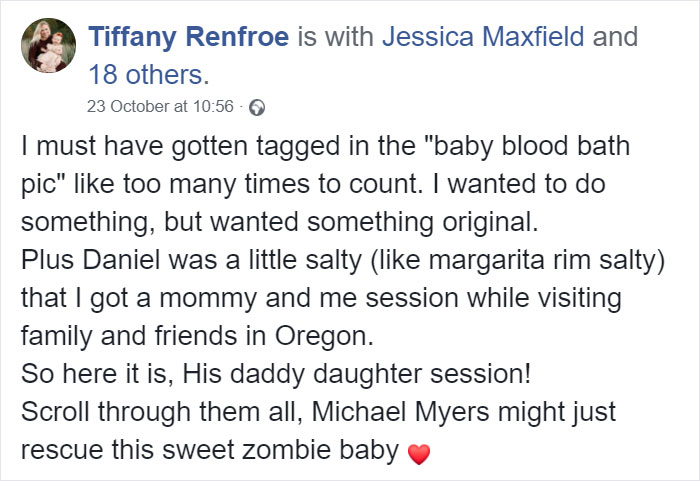700x481 pixels.
Task: Click the "is with" text in the header
Action: click(336, 37)
